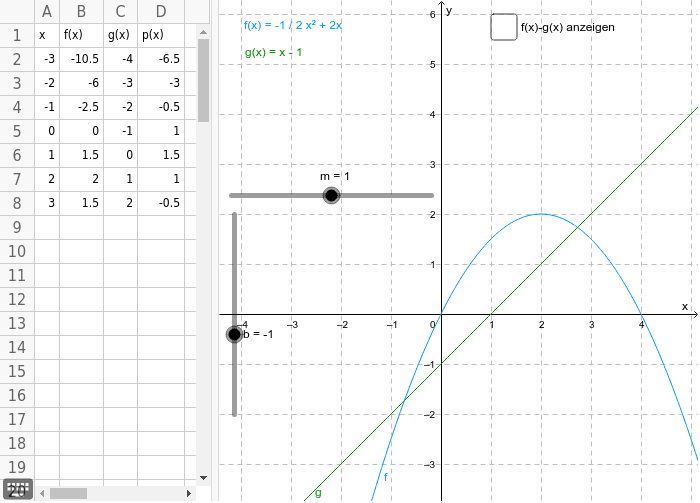The image size is (700, 503).
Task: Click the green g(x) = x - 1 text
Action: (x=273, y=53)
